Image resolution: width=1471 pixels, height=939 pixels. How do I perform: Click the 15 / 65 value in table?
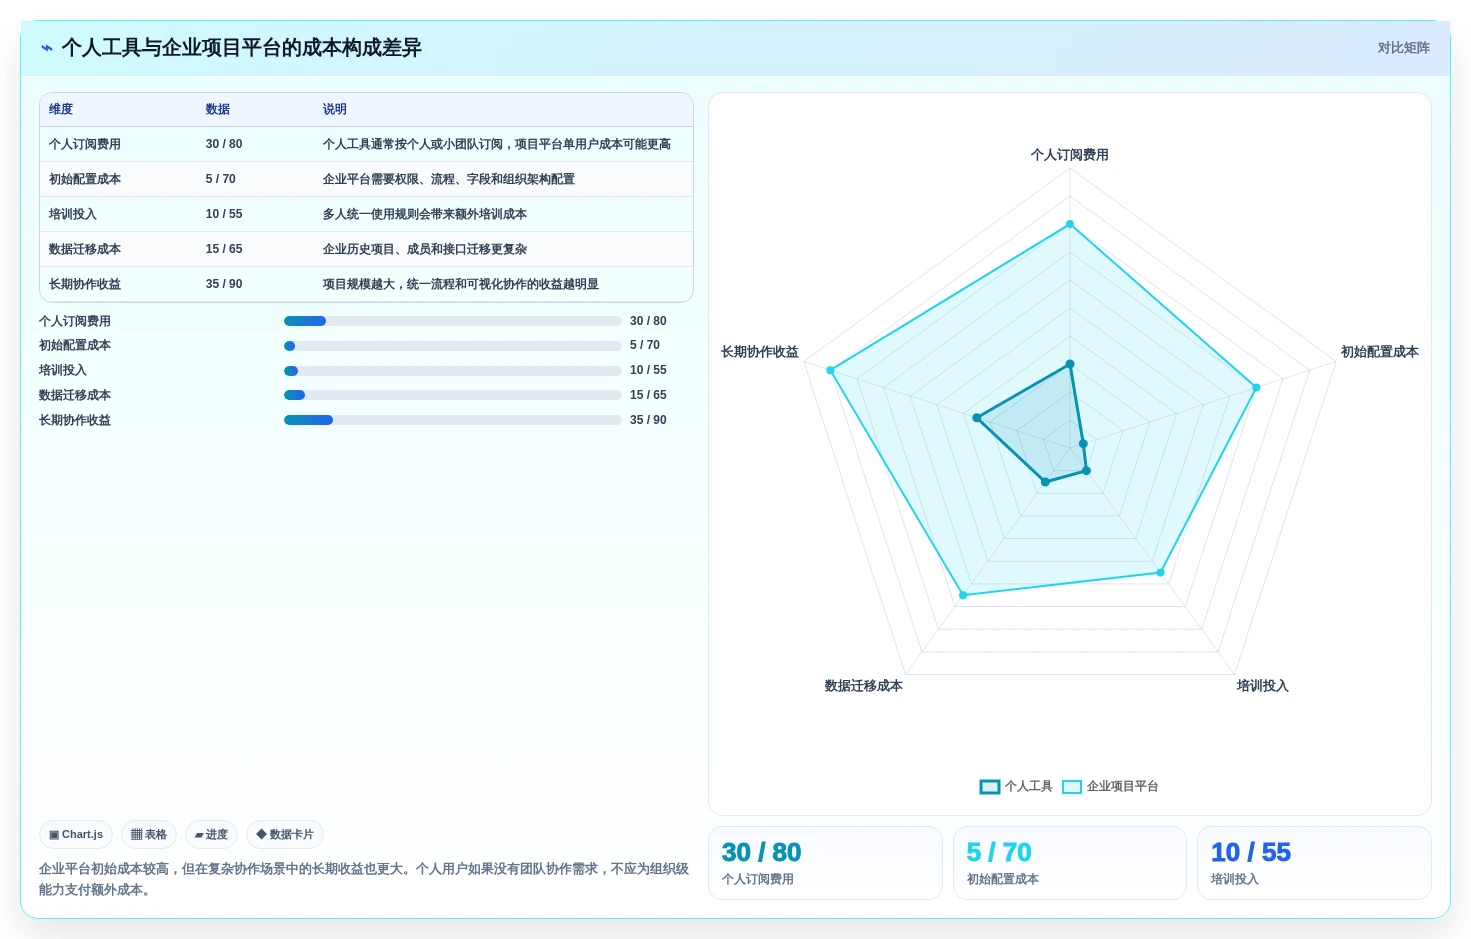[x=224, y=249]
